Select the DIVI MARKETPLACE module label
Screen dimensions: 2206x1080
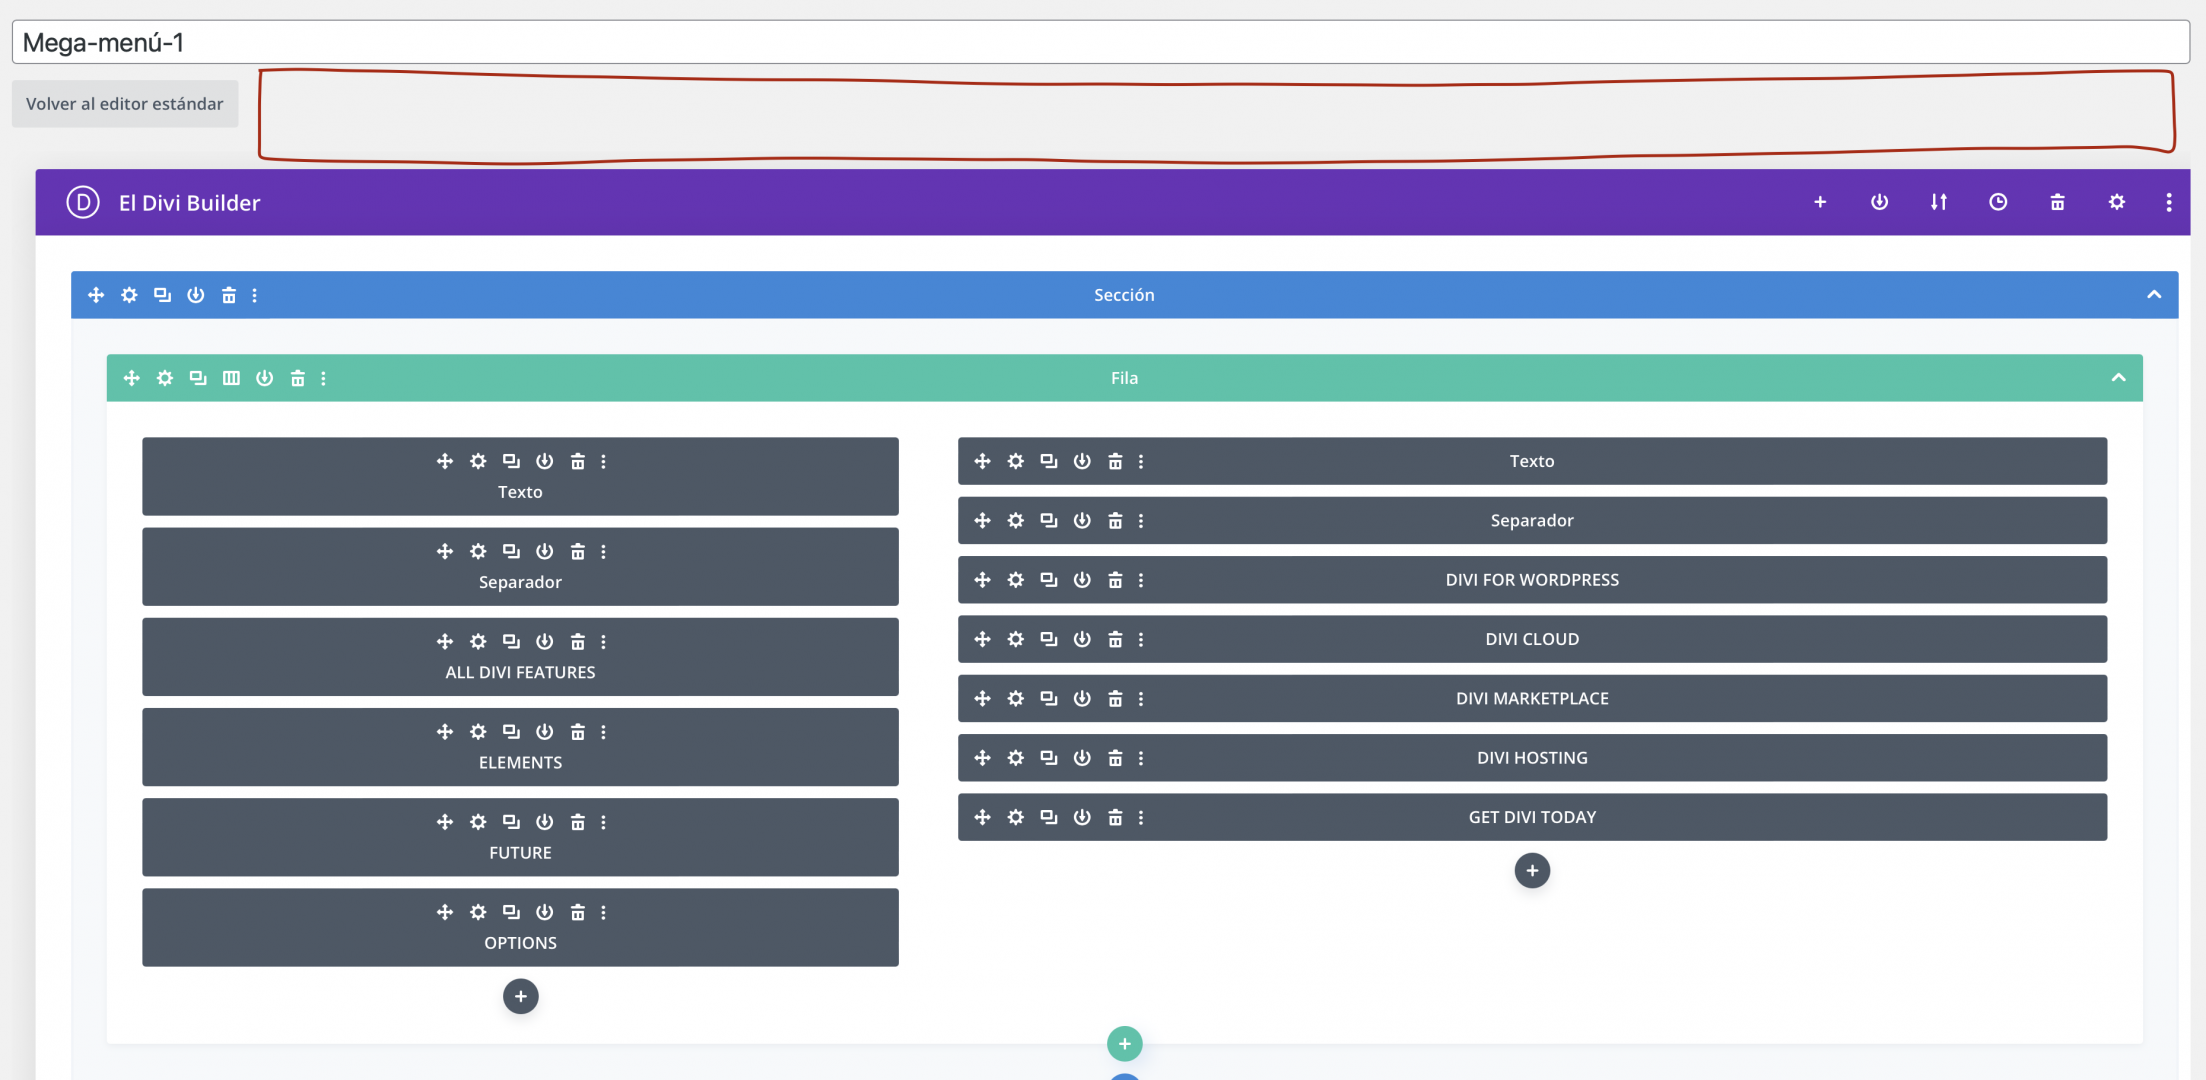tap(1532, 699)
